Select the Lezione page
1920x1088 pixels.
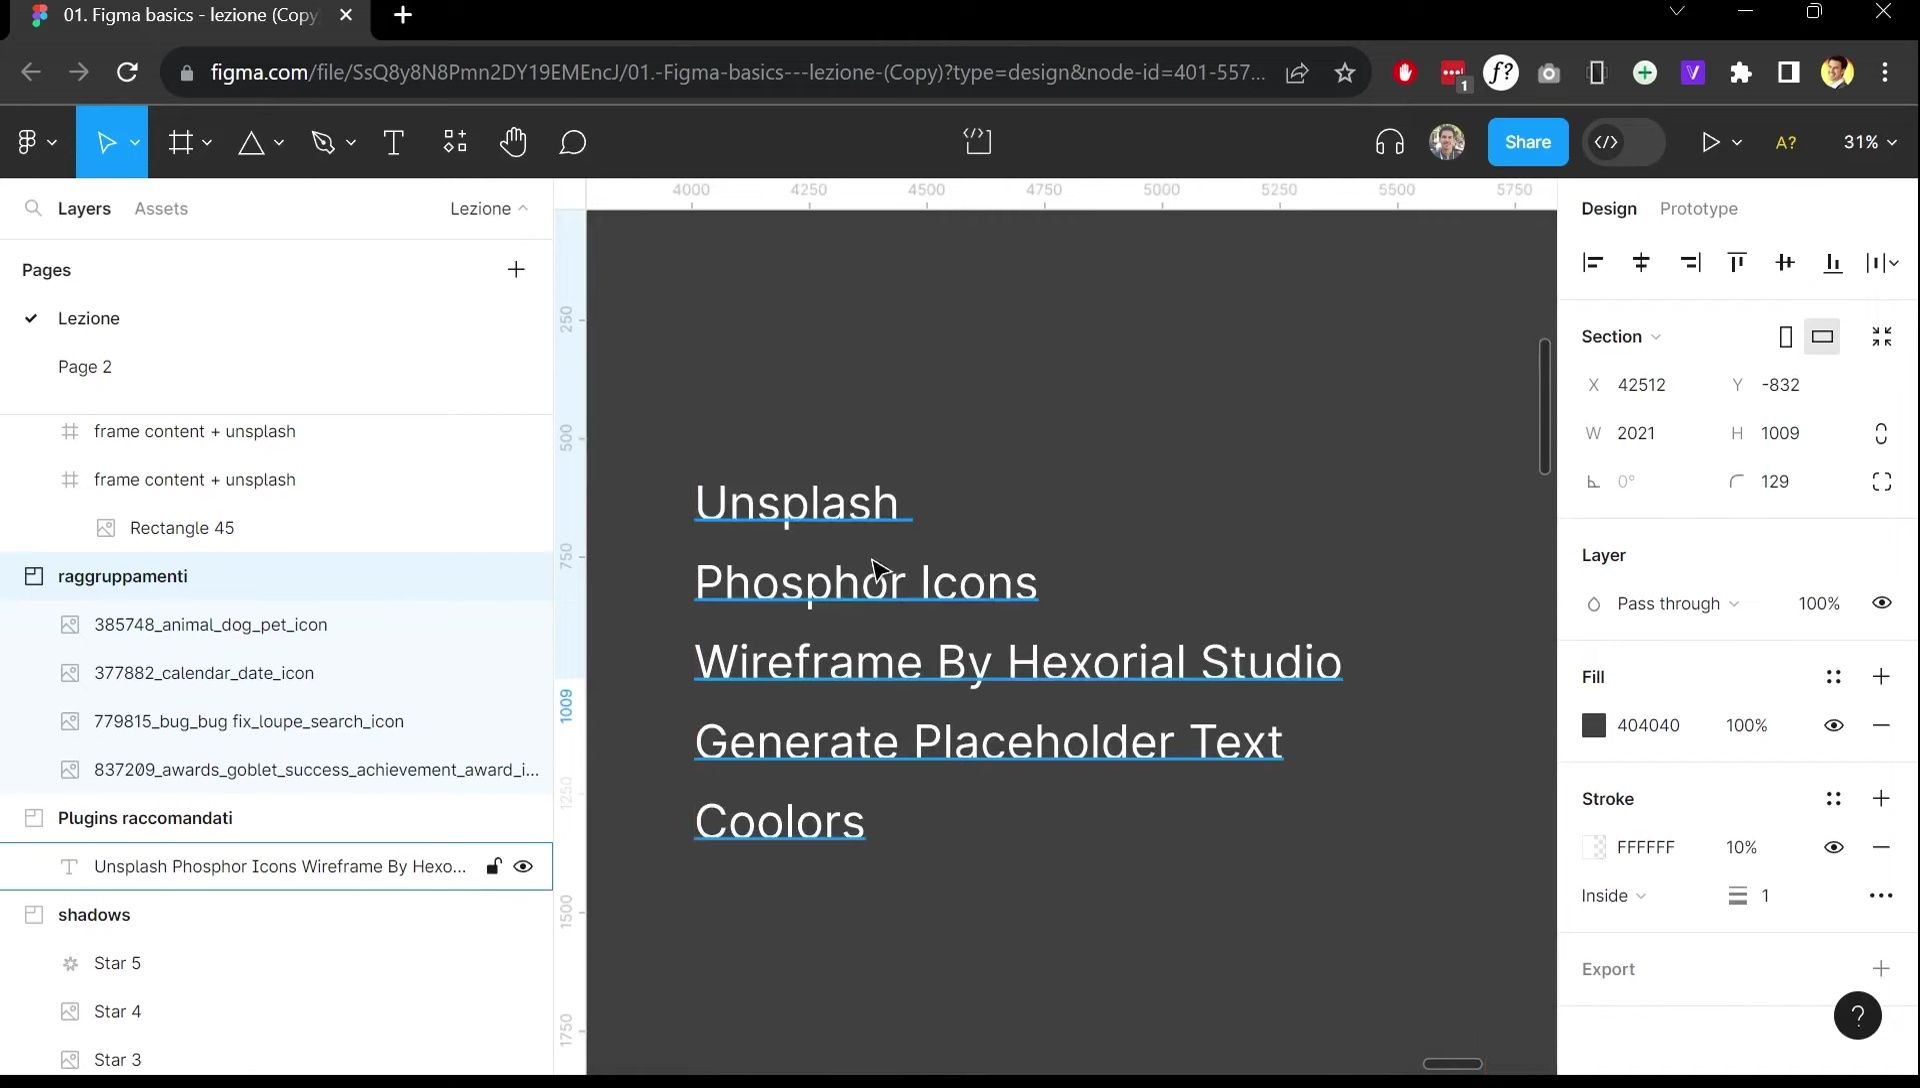click(x=89, y=319)
